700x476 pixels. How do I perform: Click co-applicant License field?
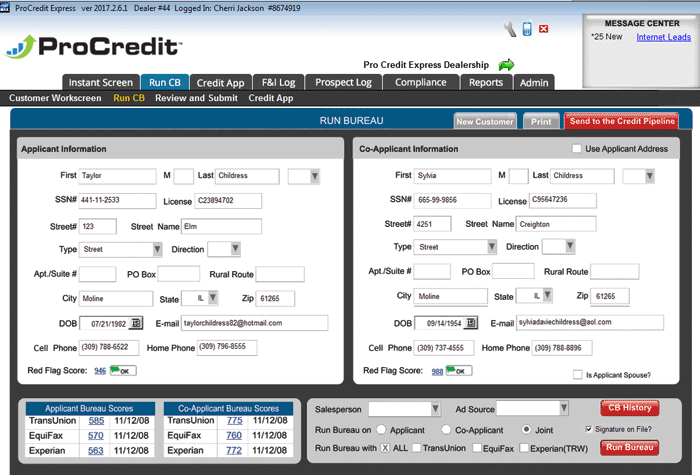coord(562,200)
